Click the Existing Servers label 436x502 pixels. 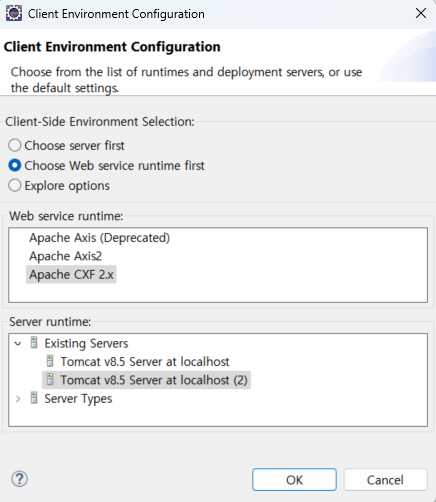(86, 343)
